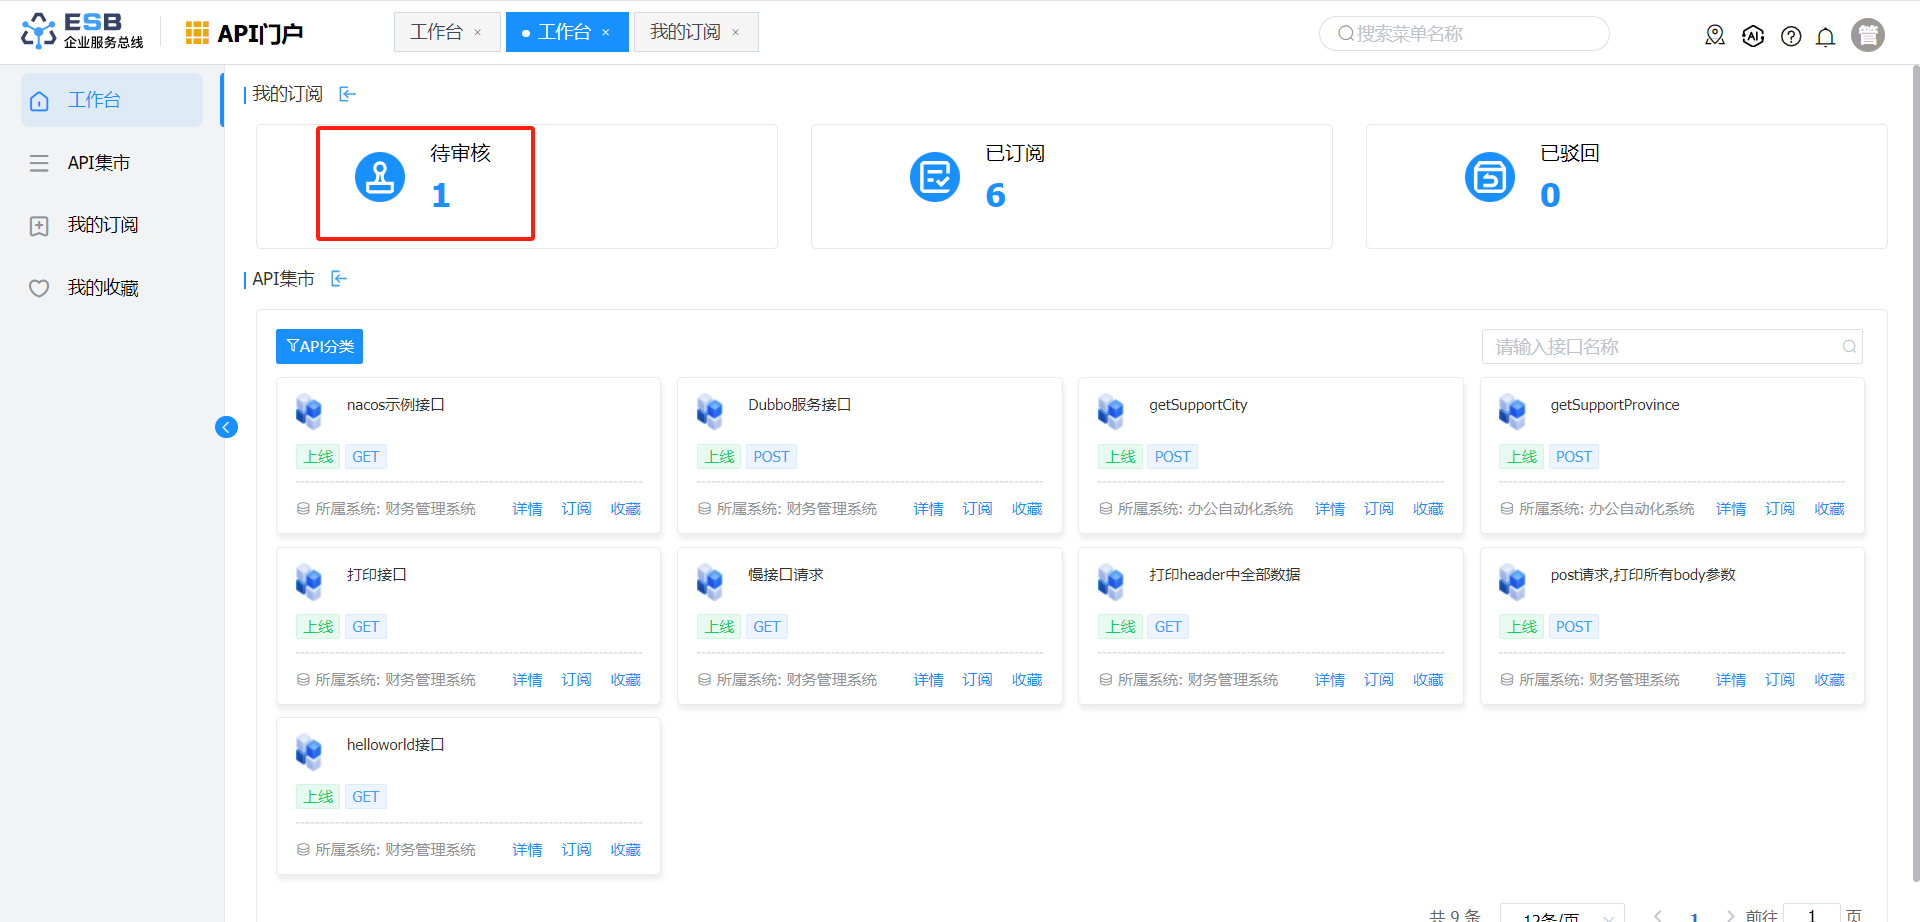Open the API集市 section jump icon
The image size is (1920, 922).
coord(339,279)
